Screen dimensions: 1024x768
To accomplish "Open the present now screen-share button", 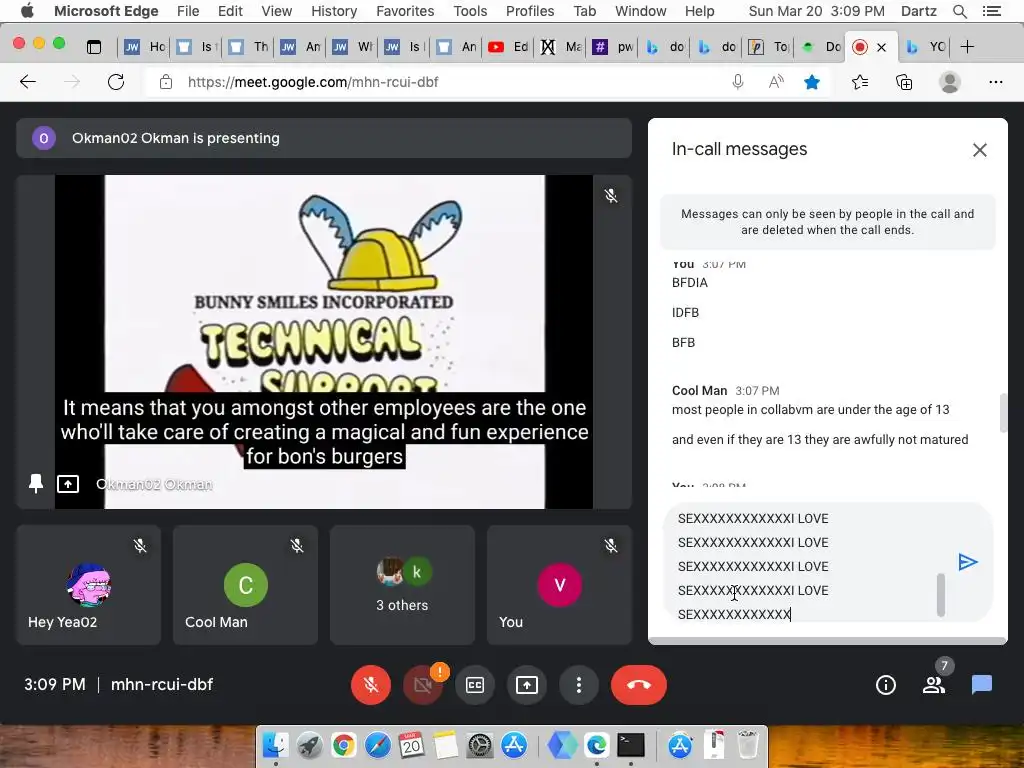I will click(x=526, y=684).
